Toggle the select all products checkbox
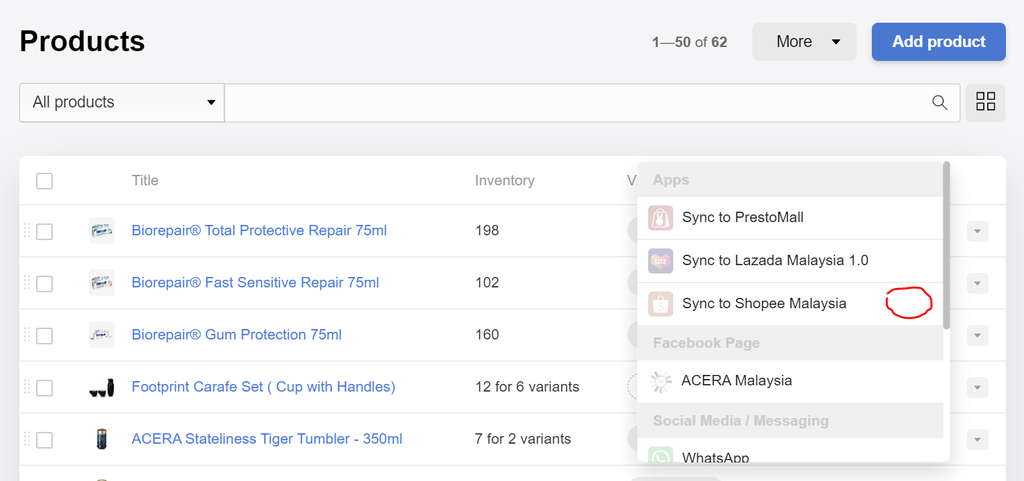This screenshot has width=1024, height=481. pos(44,181)
